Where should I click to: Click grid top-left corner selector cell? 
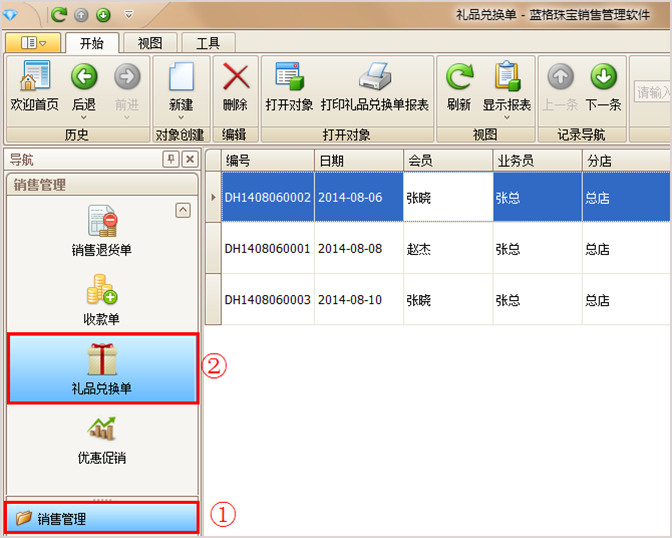[x=213, y=161]
